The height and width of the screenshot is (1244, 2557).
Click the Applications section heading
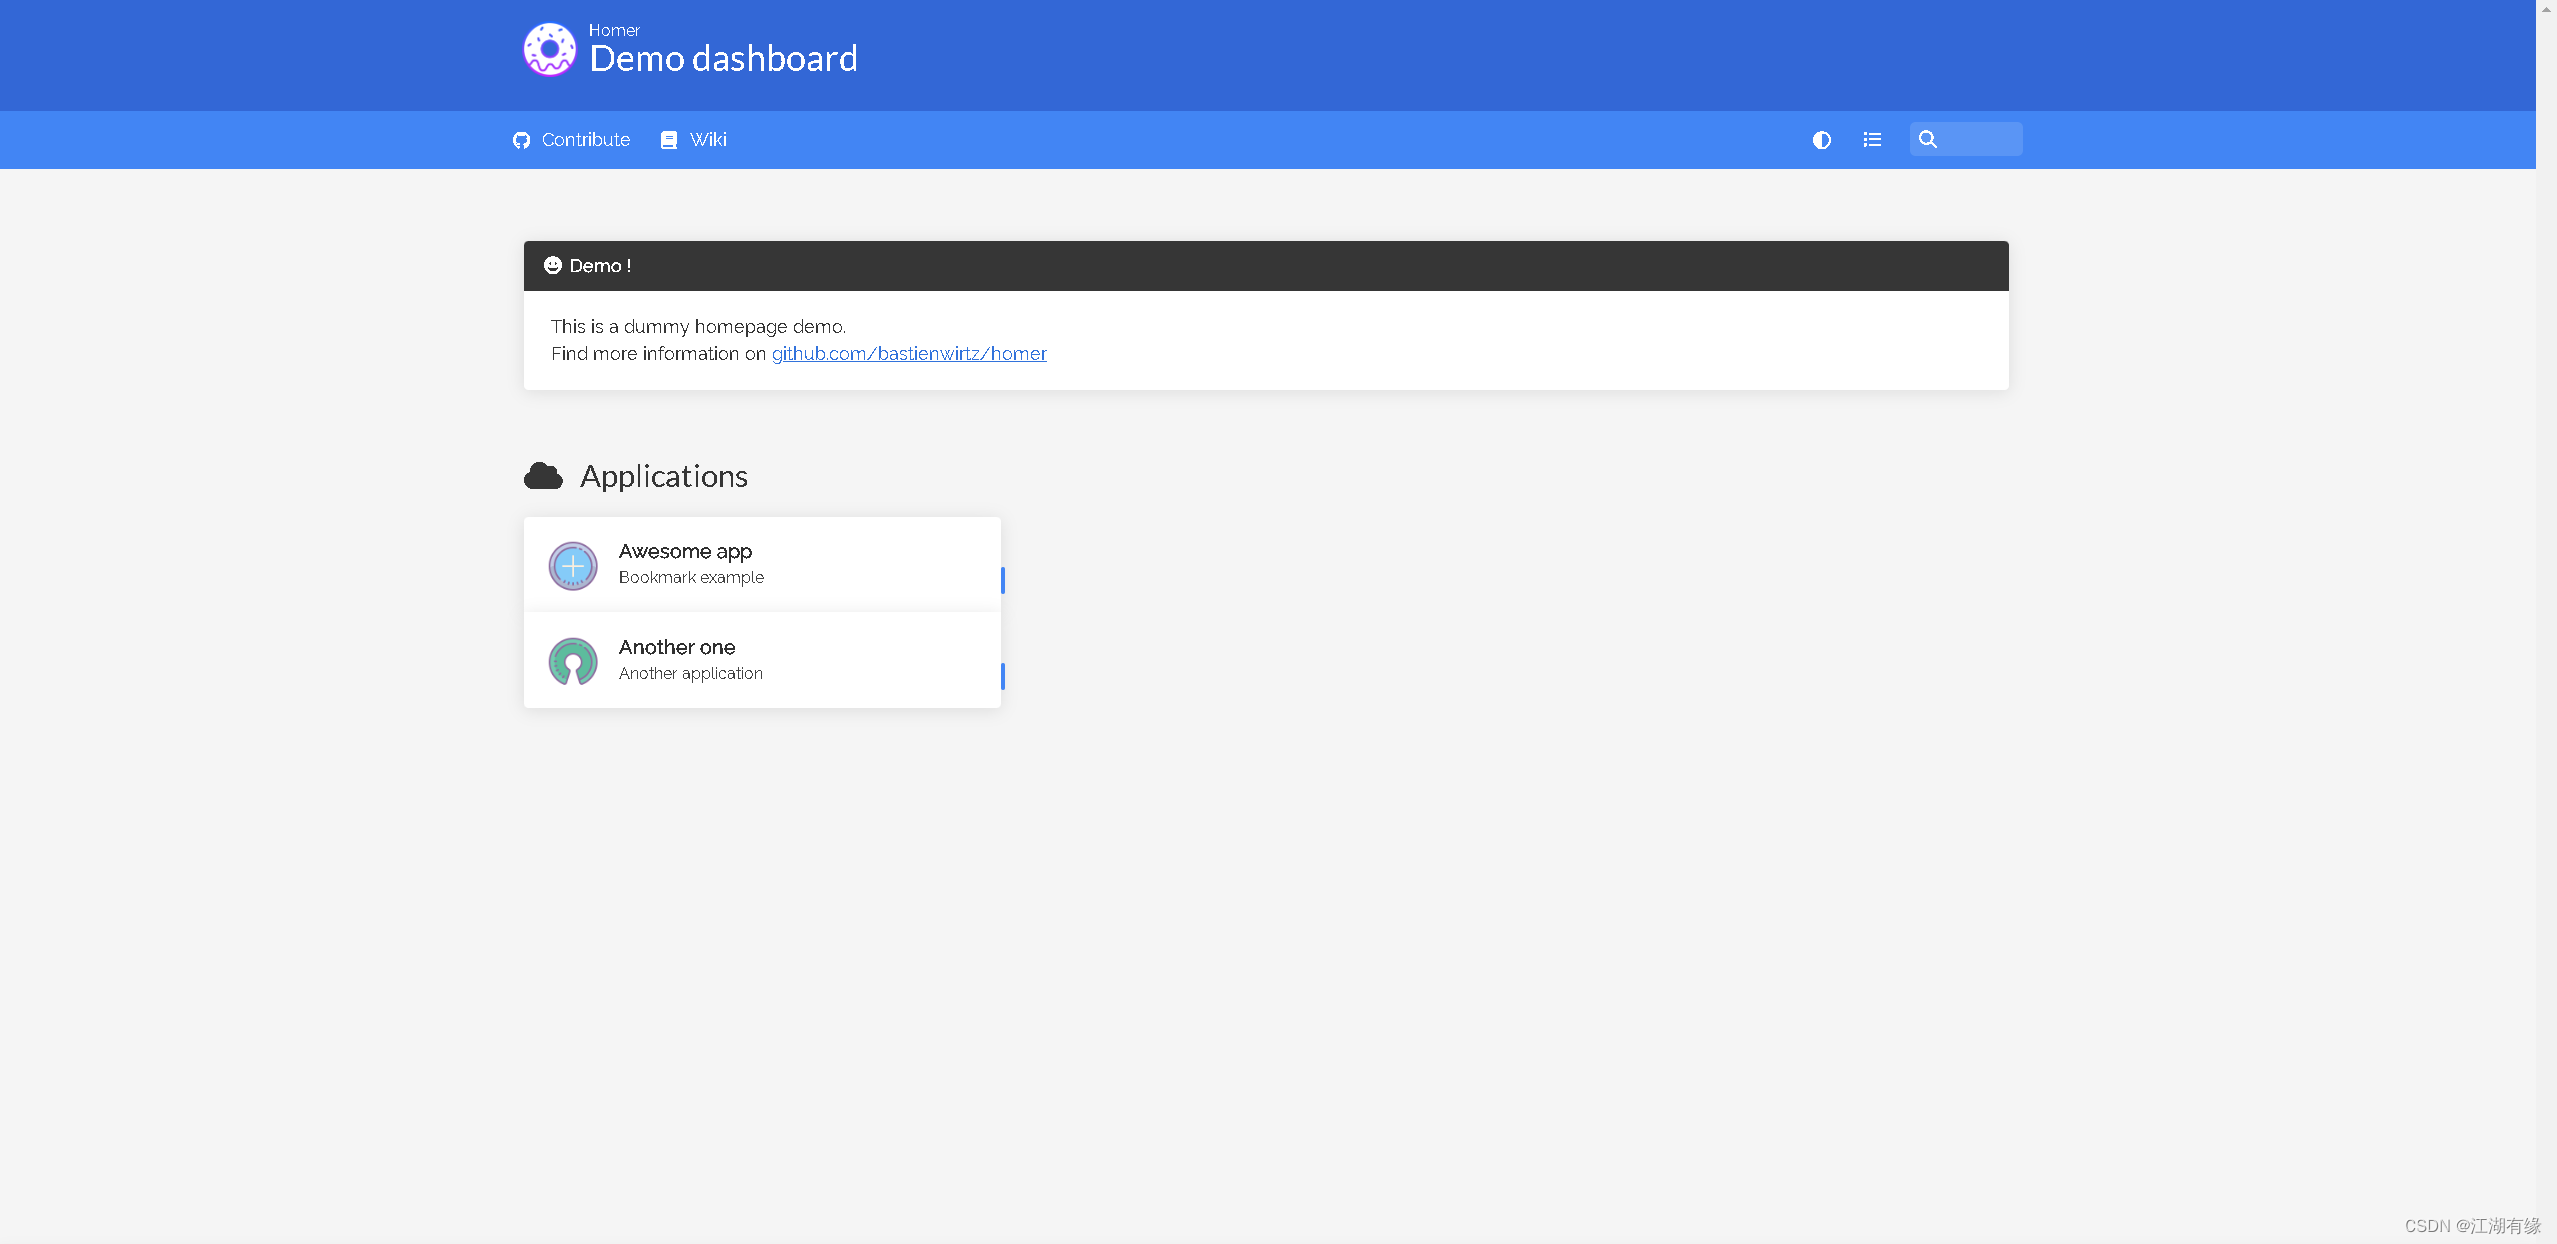click(663, 476)
